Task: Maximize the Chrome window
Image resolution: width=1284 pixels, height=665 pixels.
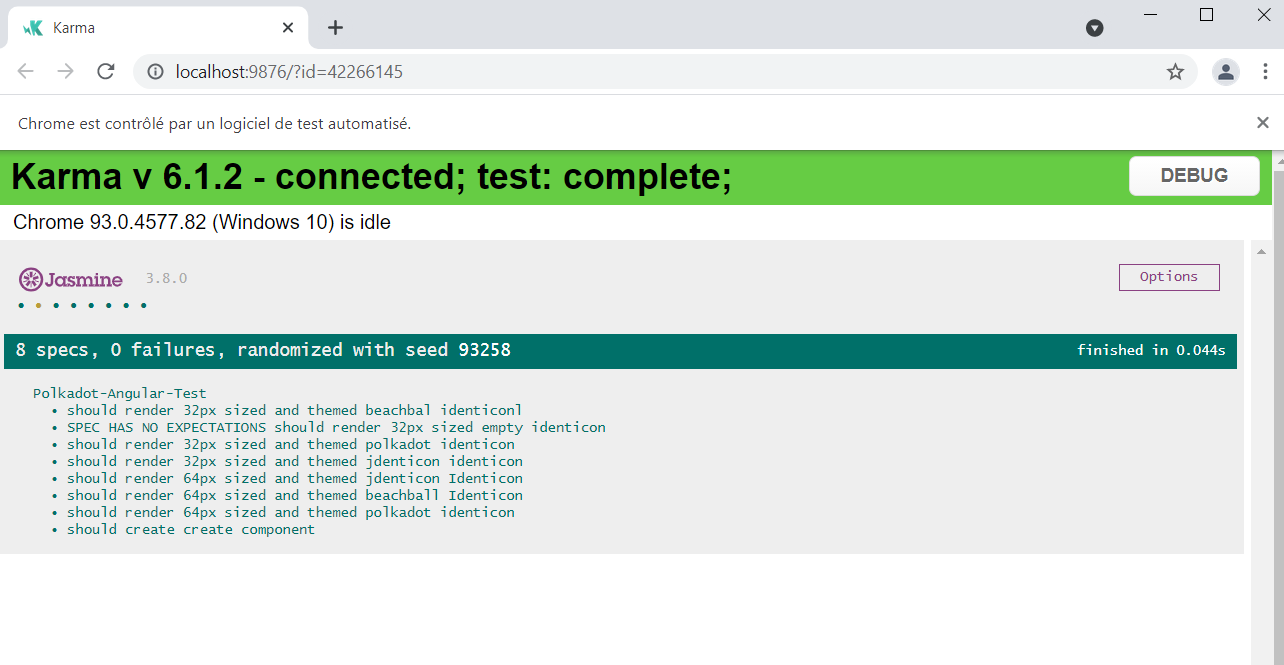Action: 1206,14
